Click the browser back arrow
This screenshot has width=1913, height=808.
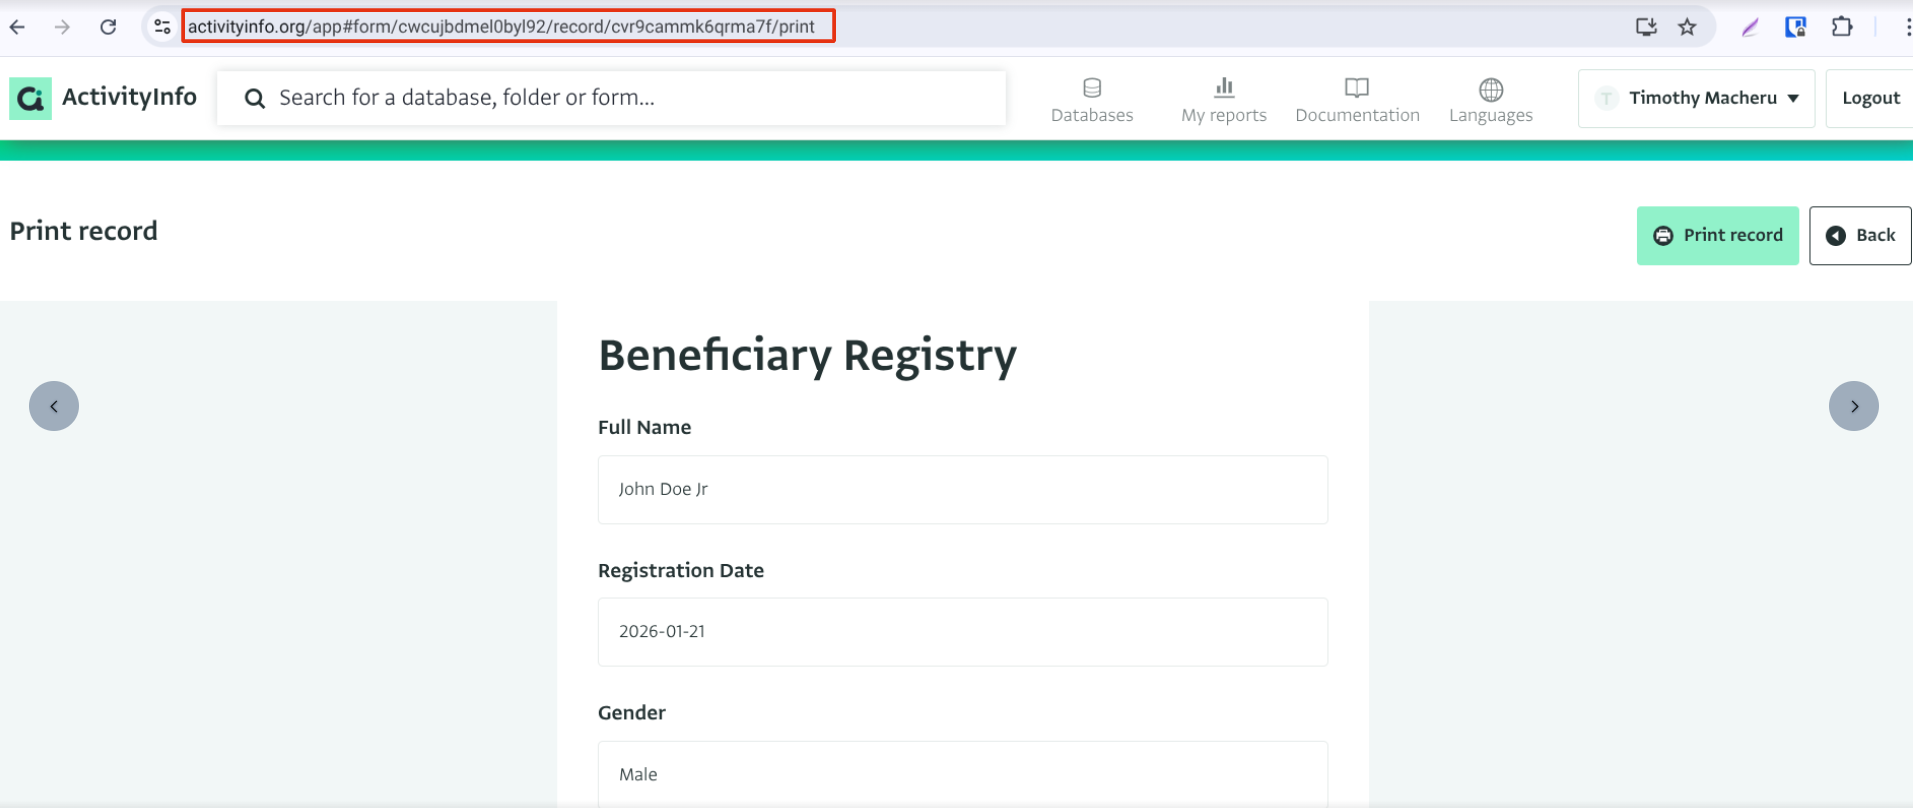[17, 27]
